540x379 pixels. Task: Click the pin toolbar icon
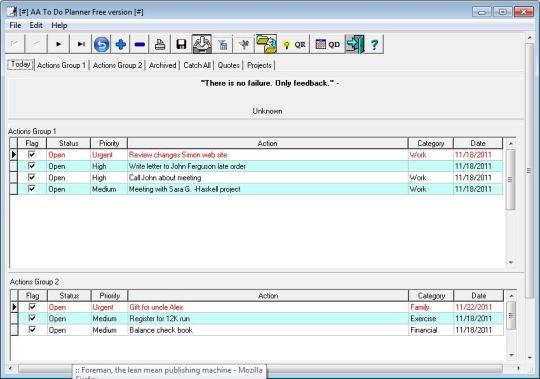coord(244,44)
